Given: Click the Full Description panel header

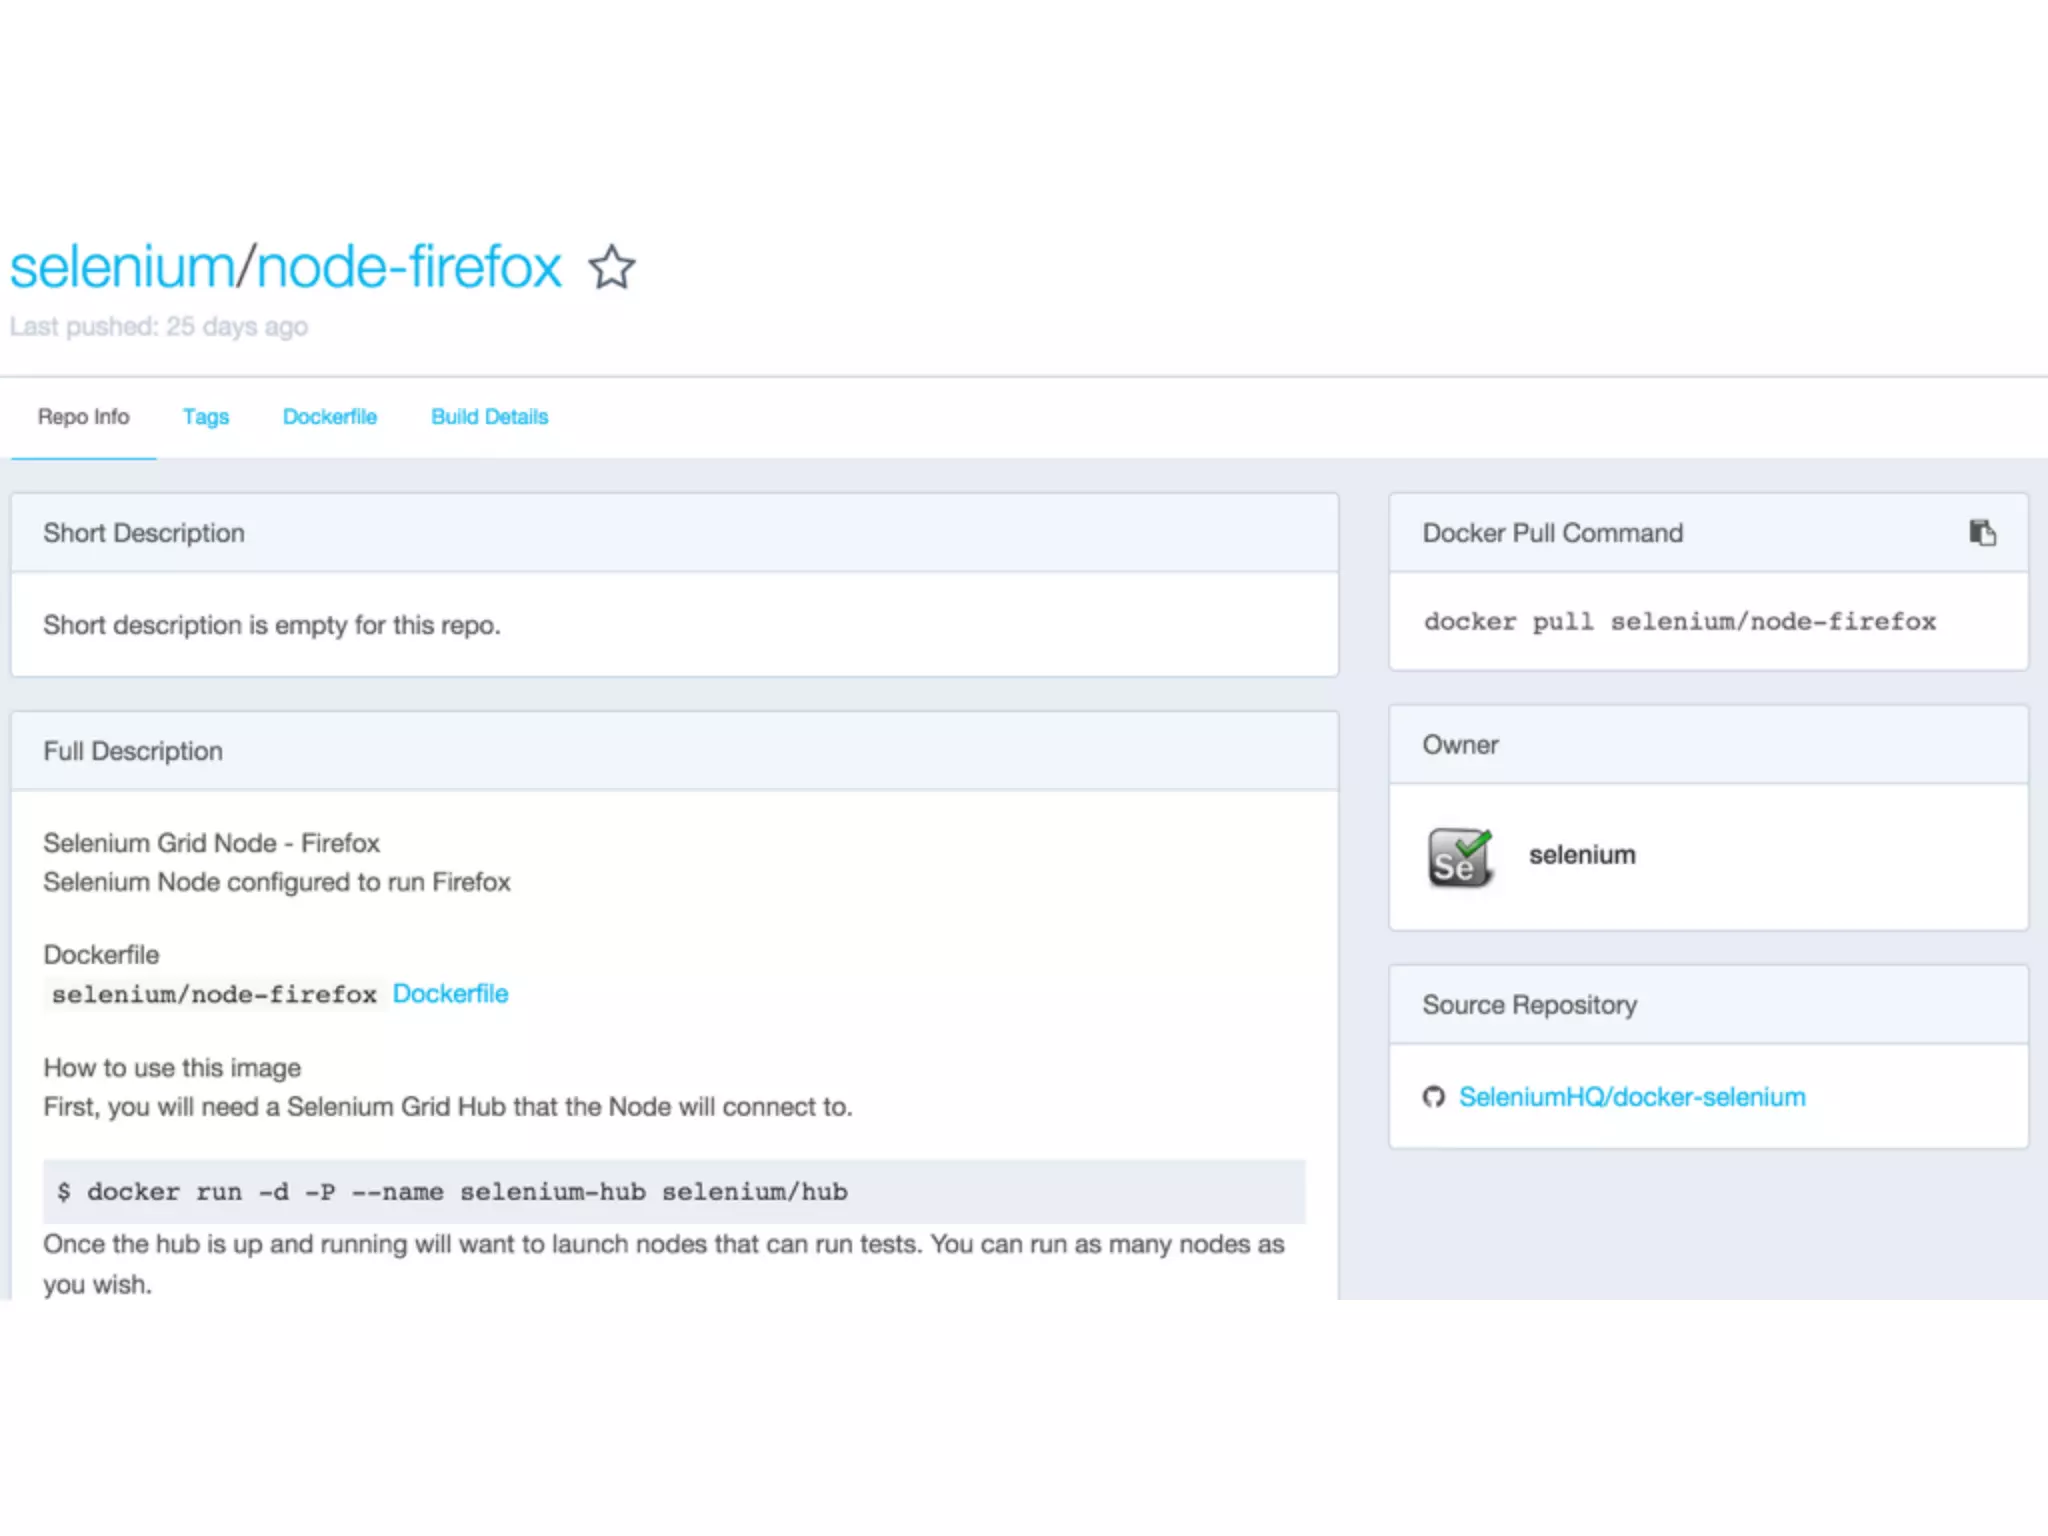Looking at the screenshot, I should pos(133,751).
